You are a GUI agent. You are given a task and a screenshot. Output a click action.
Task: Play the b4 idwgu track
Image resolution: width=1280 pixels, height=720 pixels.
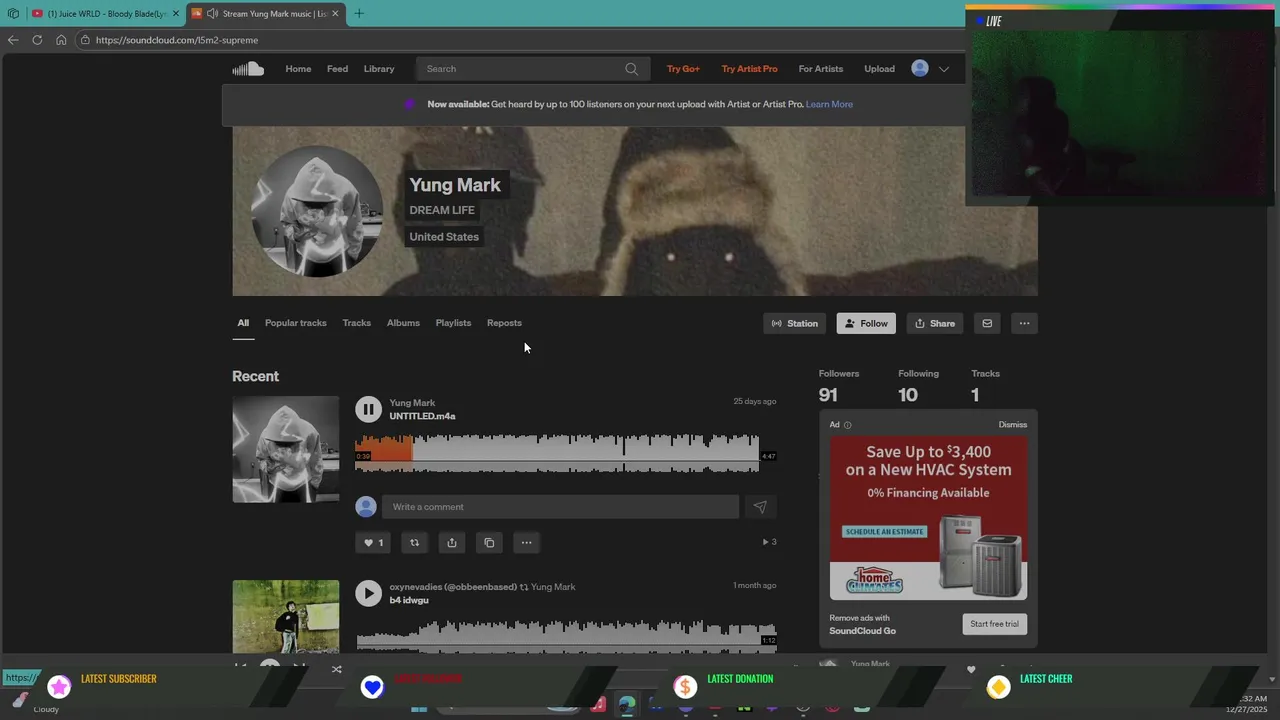point(368,593)
